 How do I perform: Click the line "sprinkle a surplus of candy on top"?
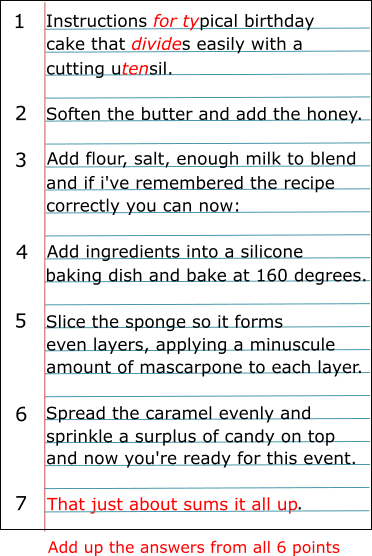point(190,437)
